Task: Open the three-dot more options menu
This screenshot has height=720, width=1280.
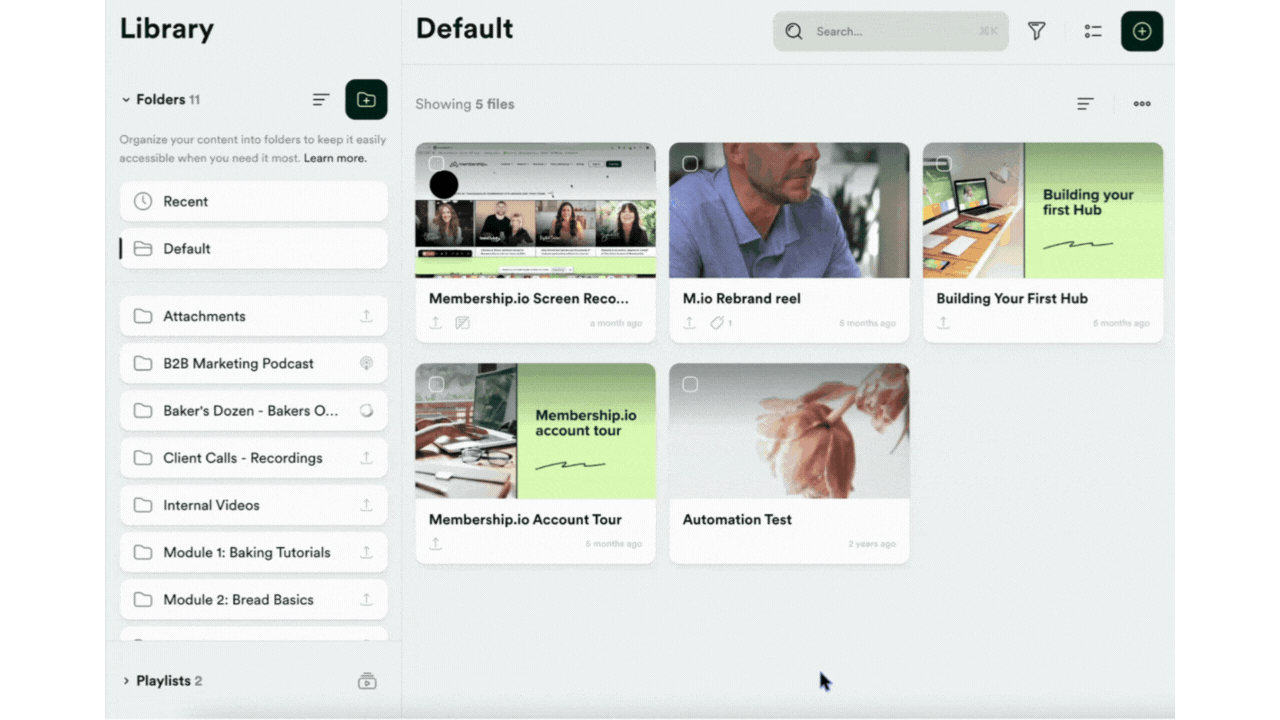Action: pyautogui.click(x=1142, y=104)
